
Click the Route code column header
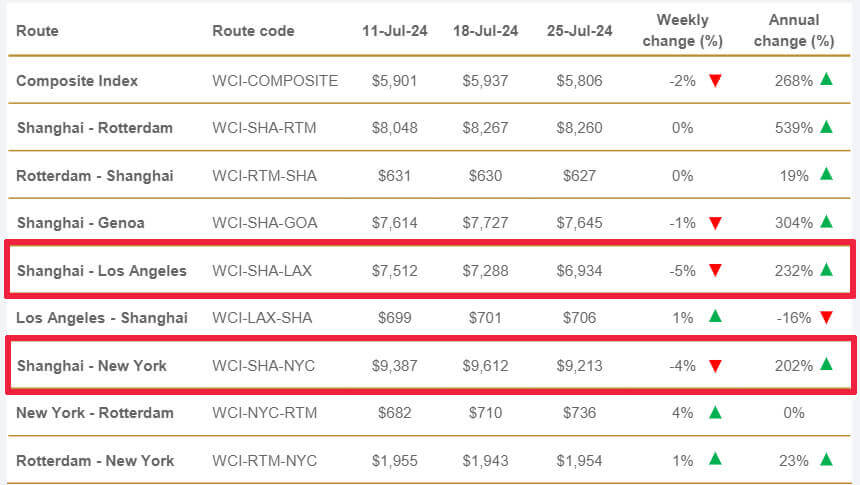click(x=253, y=31)
